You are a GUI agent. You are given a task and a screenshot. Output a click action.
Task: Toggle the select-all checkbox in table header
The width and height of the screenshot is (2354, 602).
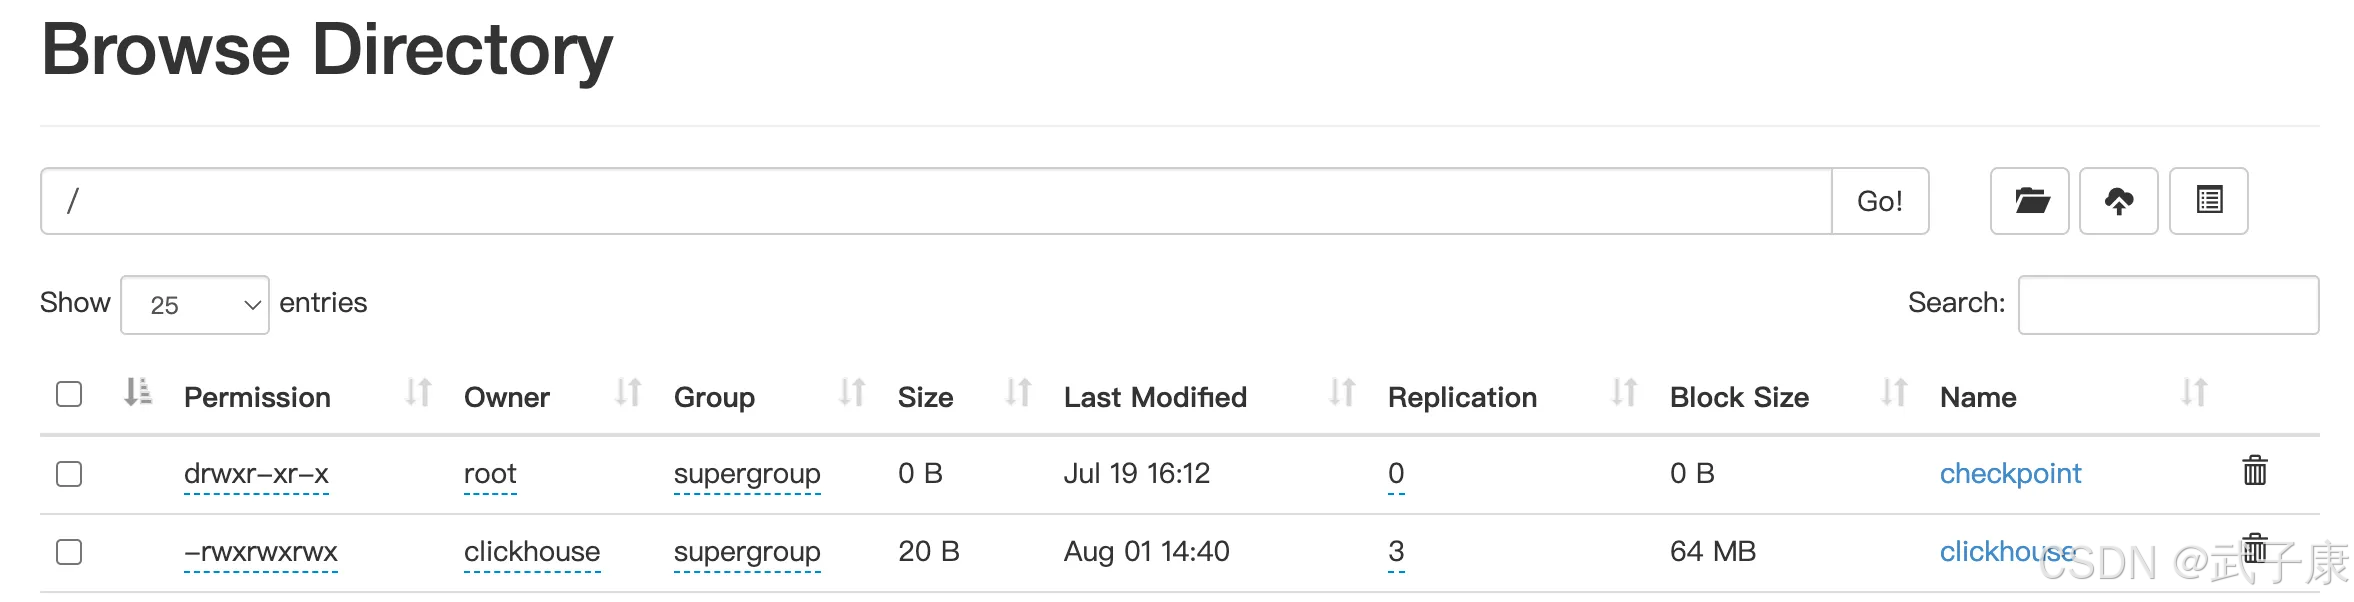pos(69,394)
